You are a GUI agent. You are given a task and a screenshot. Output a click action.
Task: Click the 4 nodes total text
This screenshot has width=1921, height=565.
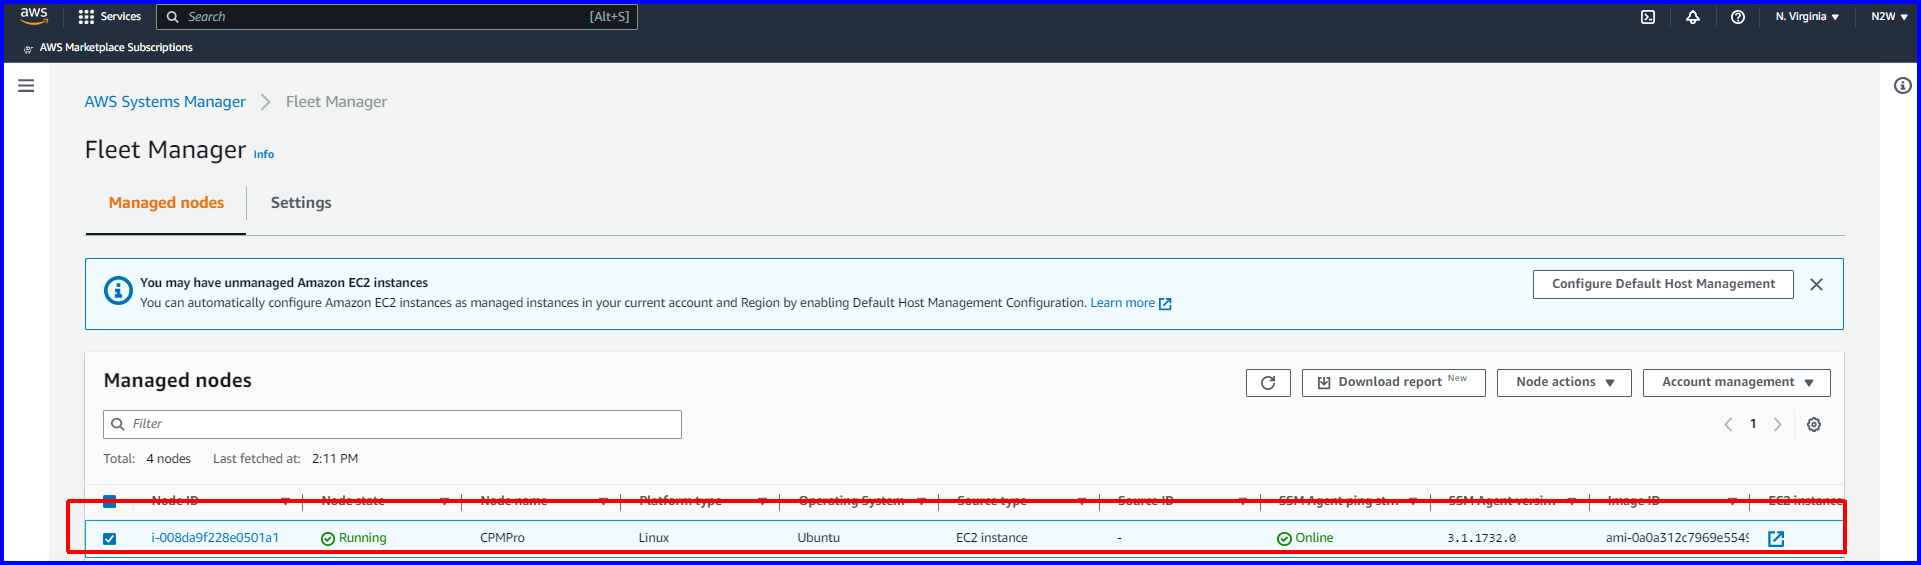(168, 459)
